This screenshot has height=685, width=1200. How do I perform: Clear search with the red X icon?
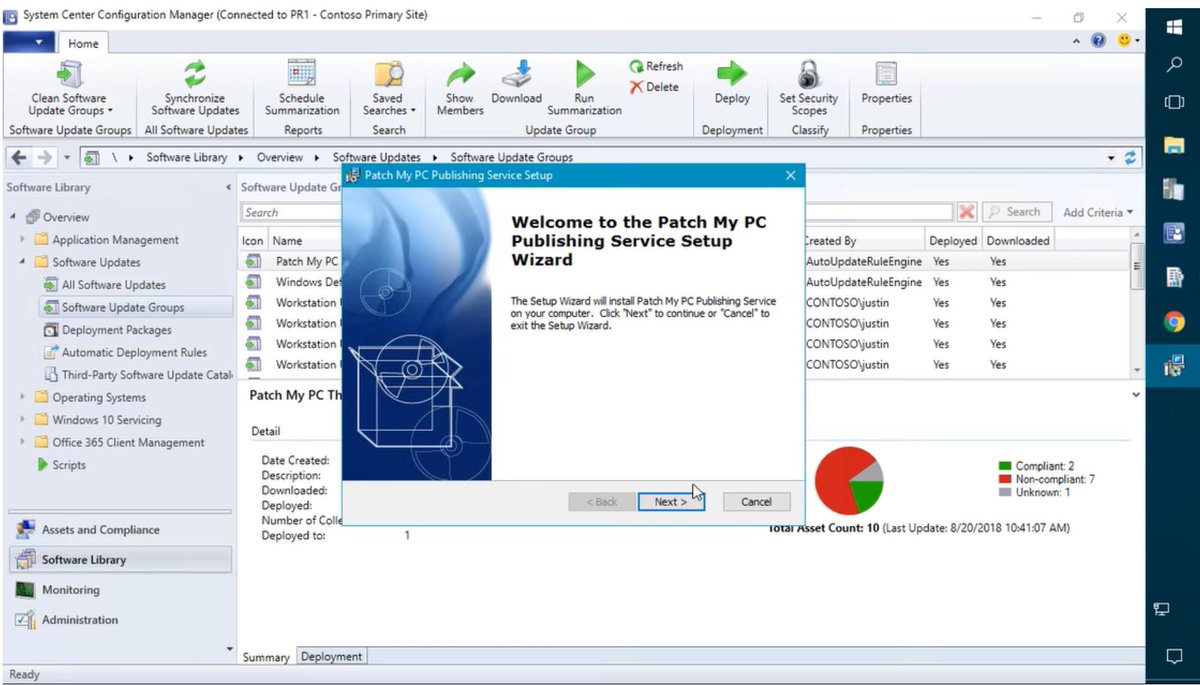[966, 212]
